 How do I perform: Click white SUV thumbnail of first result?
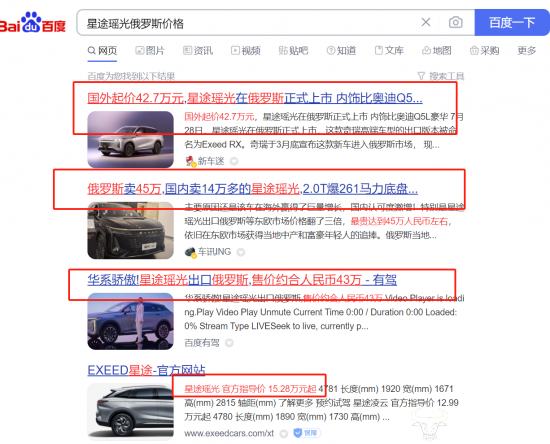(x=130, y=140)
